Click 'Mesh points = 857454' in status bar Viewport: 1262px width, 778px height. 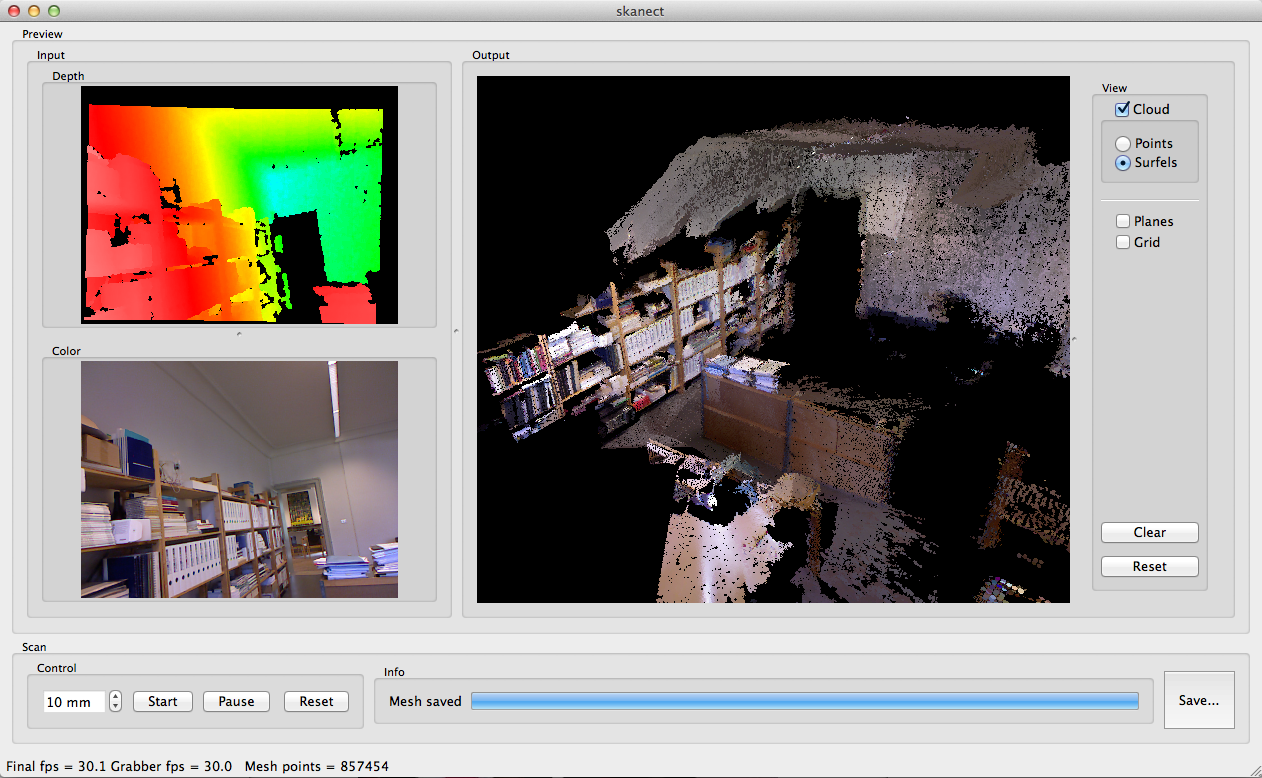[x=317, y=767]
